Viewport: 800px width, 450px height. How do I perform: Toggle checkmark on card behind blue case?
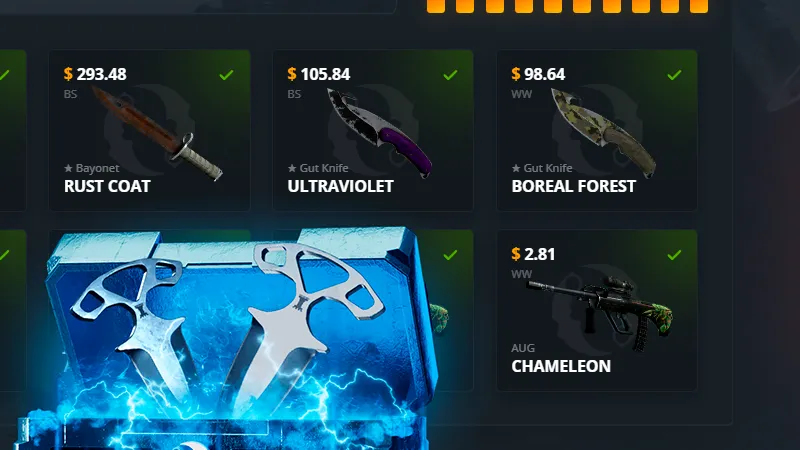coord(450,255)
